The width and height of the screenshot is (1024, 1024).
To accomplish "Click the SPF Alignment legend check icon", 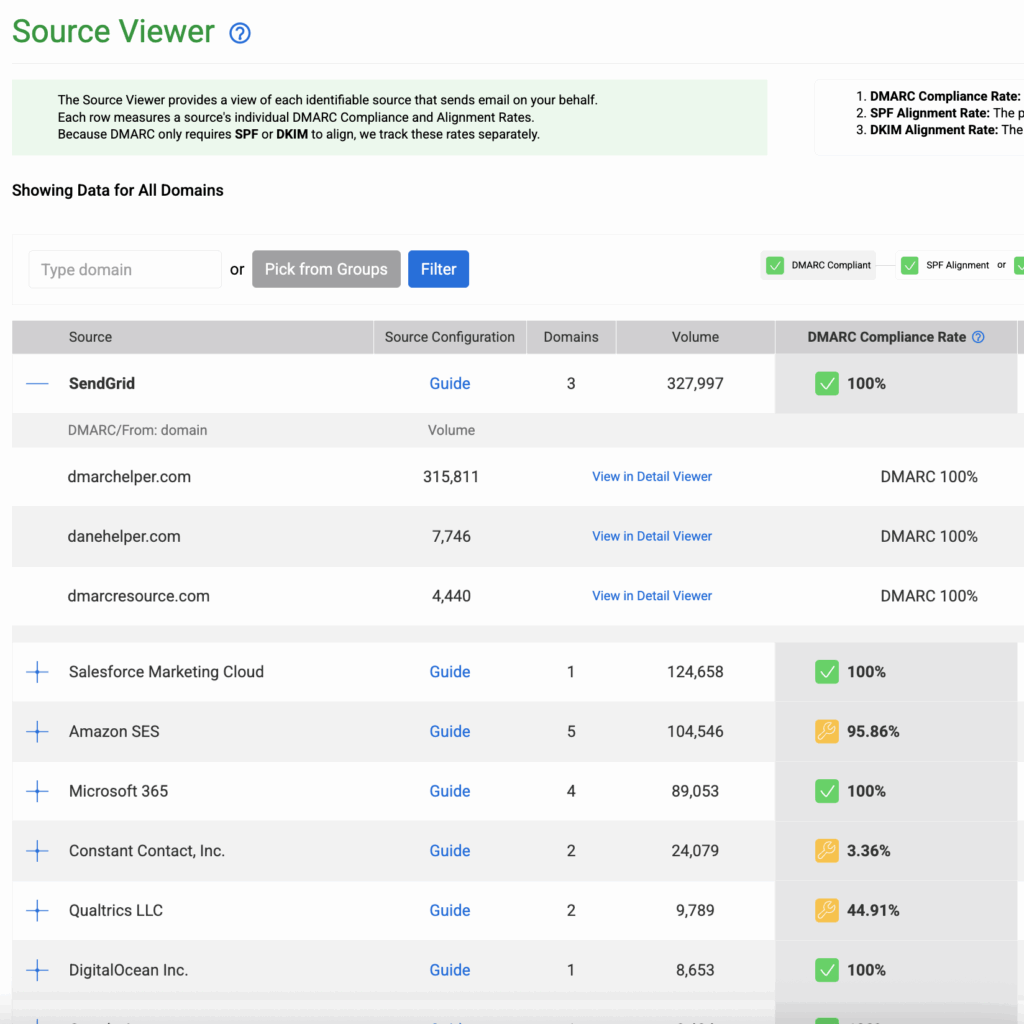I will (909, 265).
